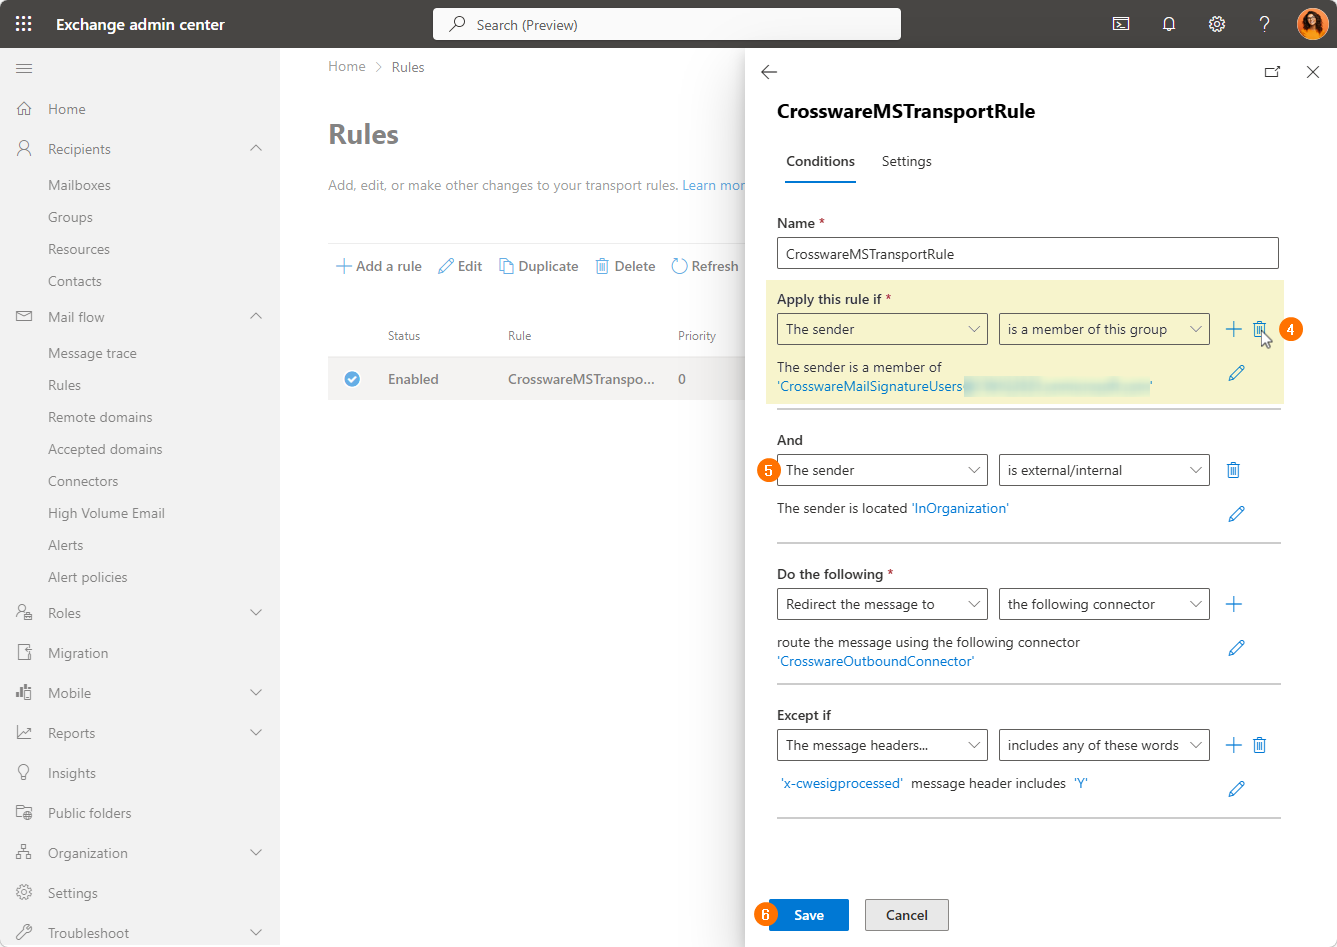Image resolution: width=1337 pixels, height=947 pixels.
Task: Open Message trace under Mail flow
Action: (92, 353)
